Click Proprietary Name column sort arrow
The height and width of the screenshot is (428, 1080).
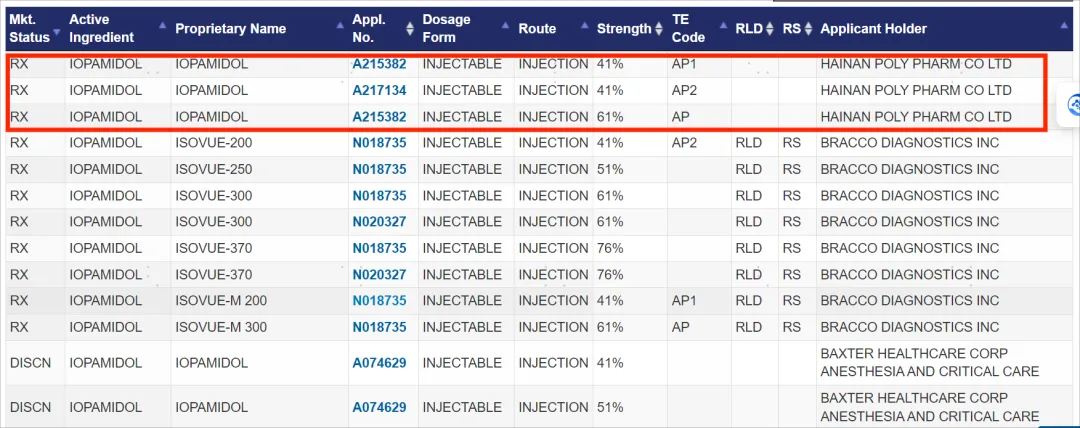click(340, 28)
